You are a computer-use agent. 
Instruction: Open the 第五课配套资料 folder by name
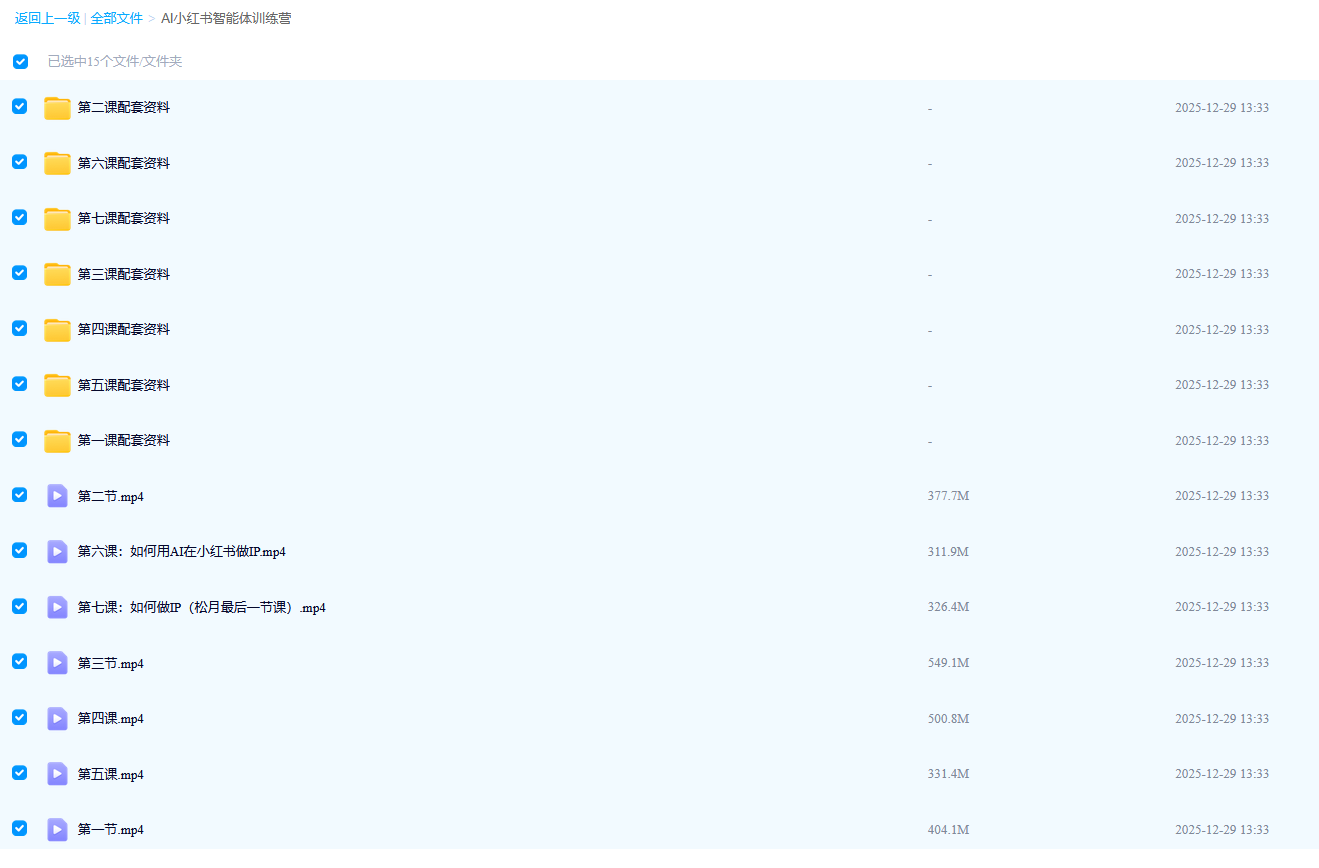coord(124,385)
